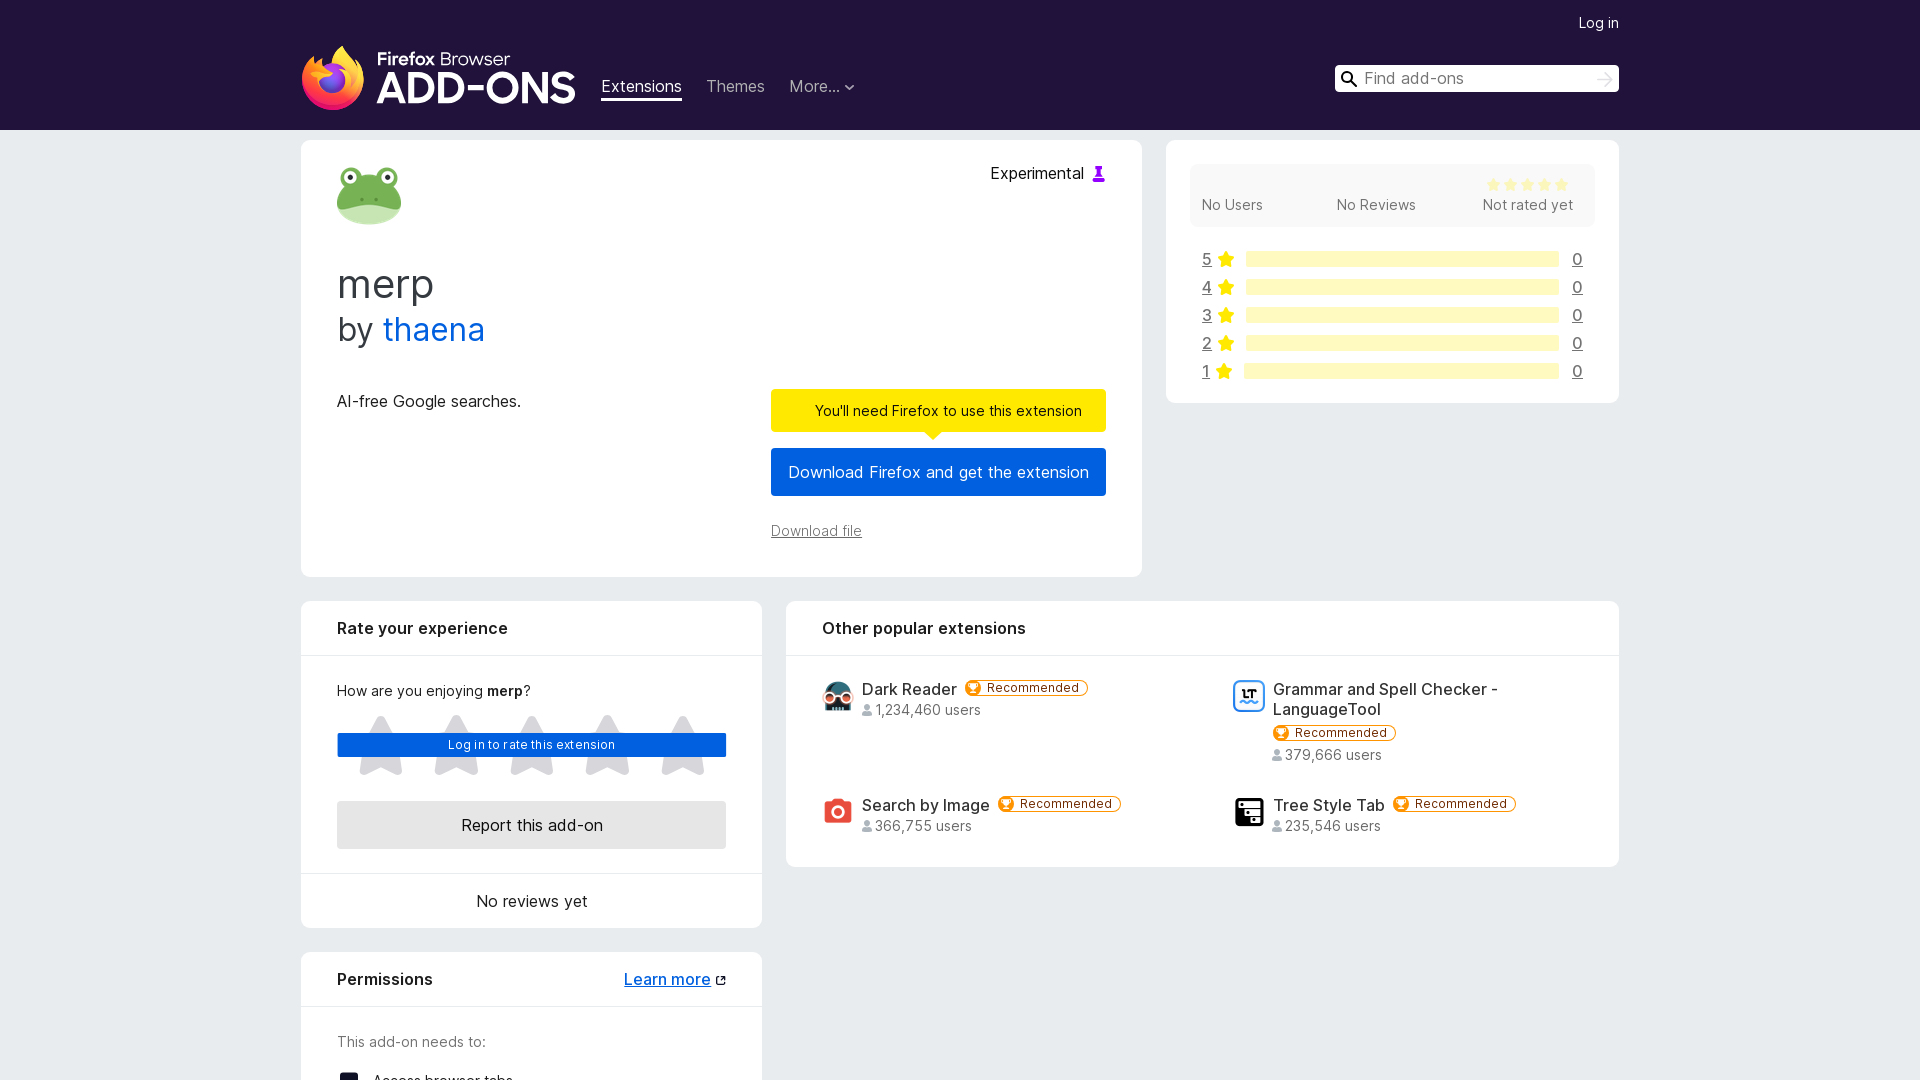Click Log in to rate this extension
The width and height of the screenshot is (1920, 1080).
click(531, 745)
